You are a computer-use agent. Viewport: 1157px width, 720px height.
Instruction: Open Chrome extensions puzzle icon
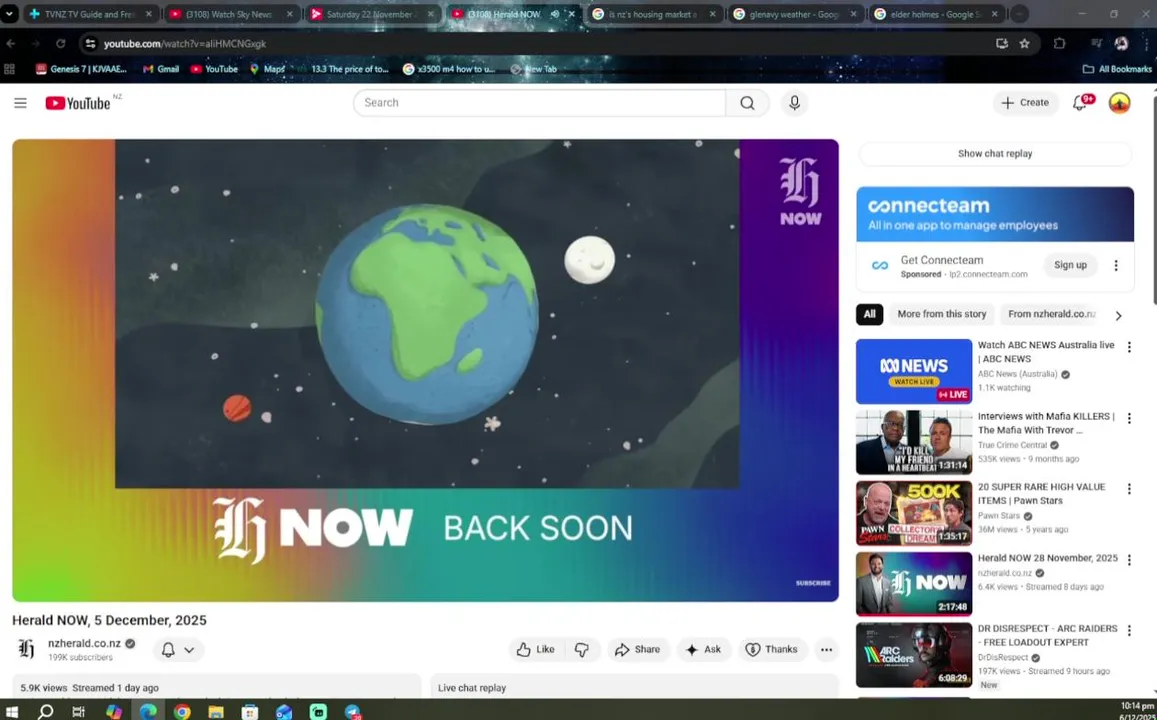(x=1060, y=44)
